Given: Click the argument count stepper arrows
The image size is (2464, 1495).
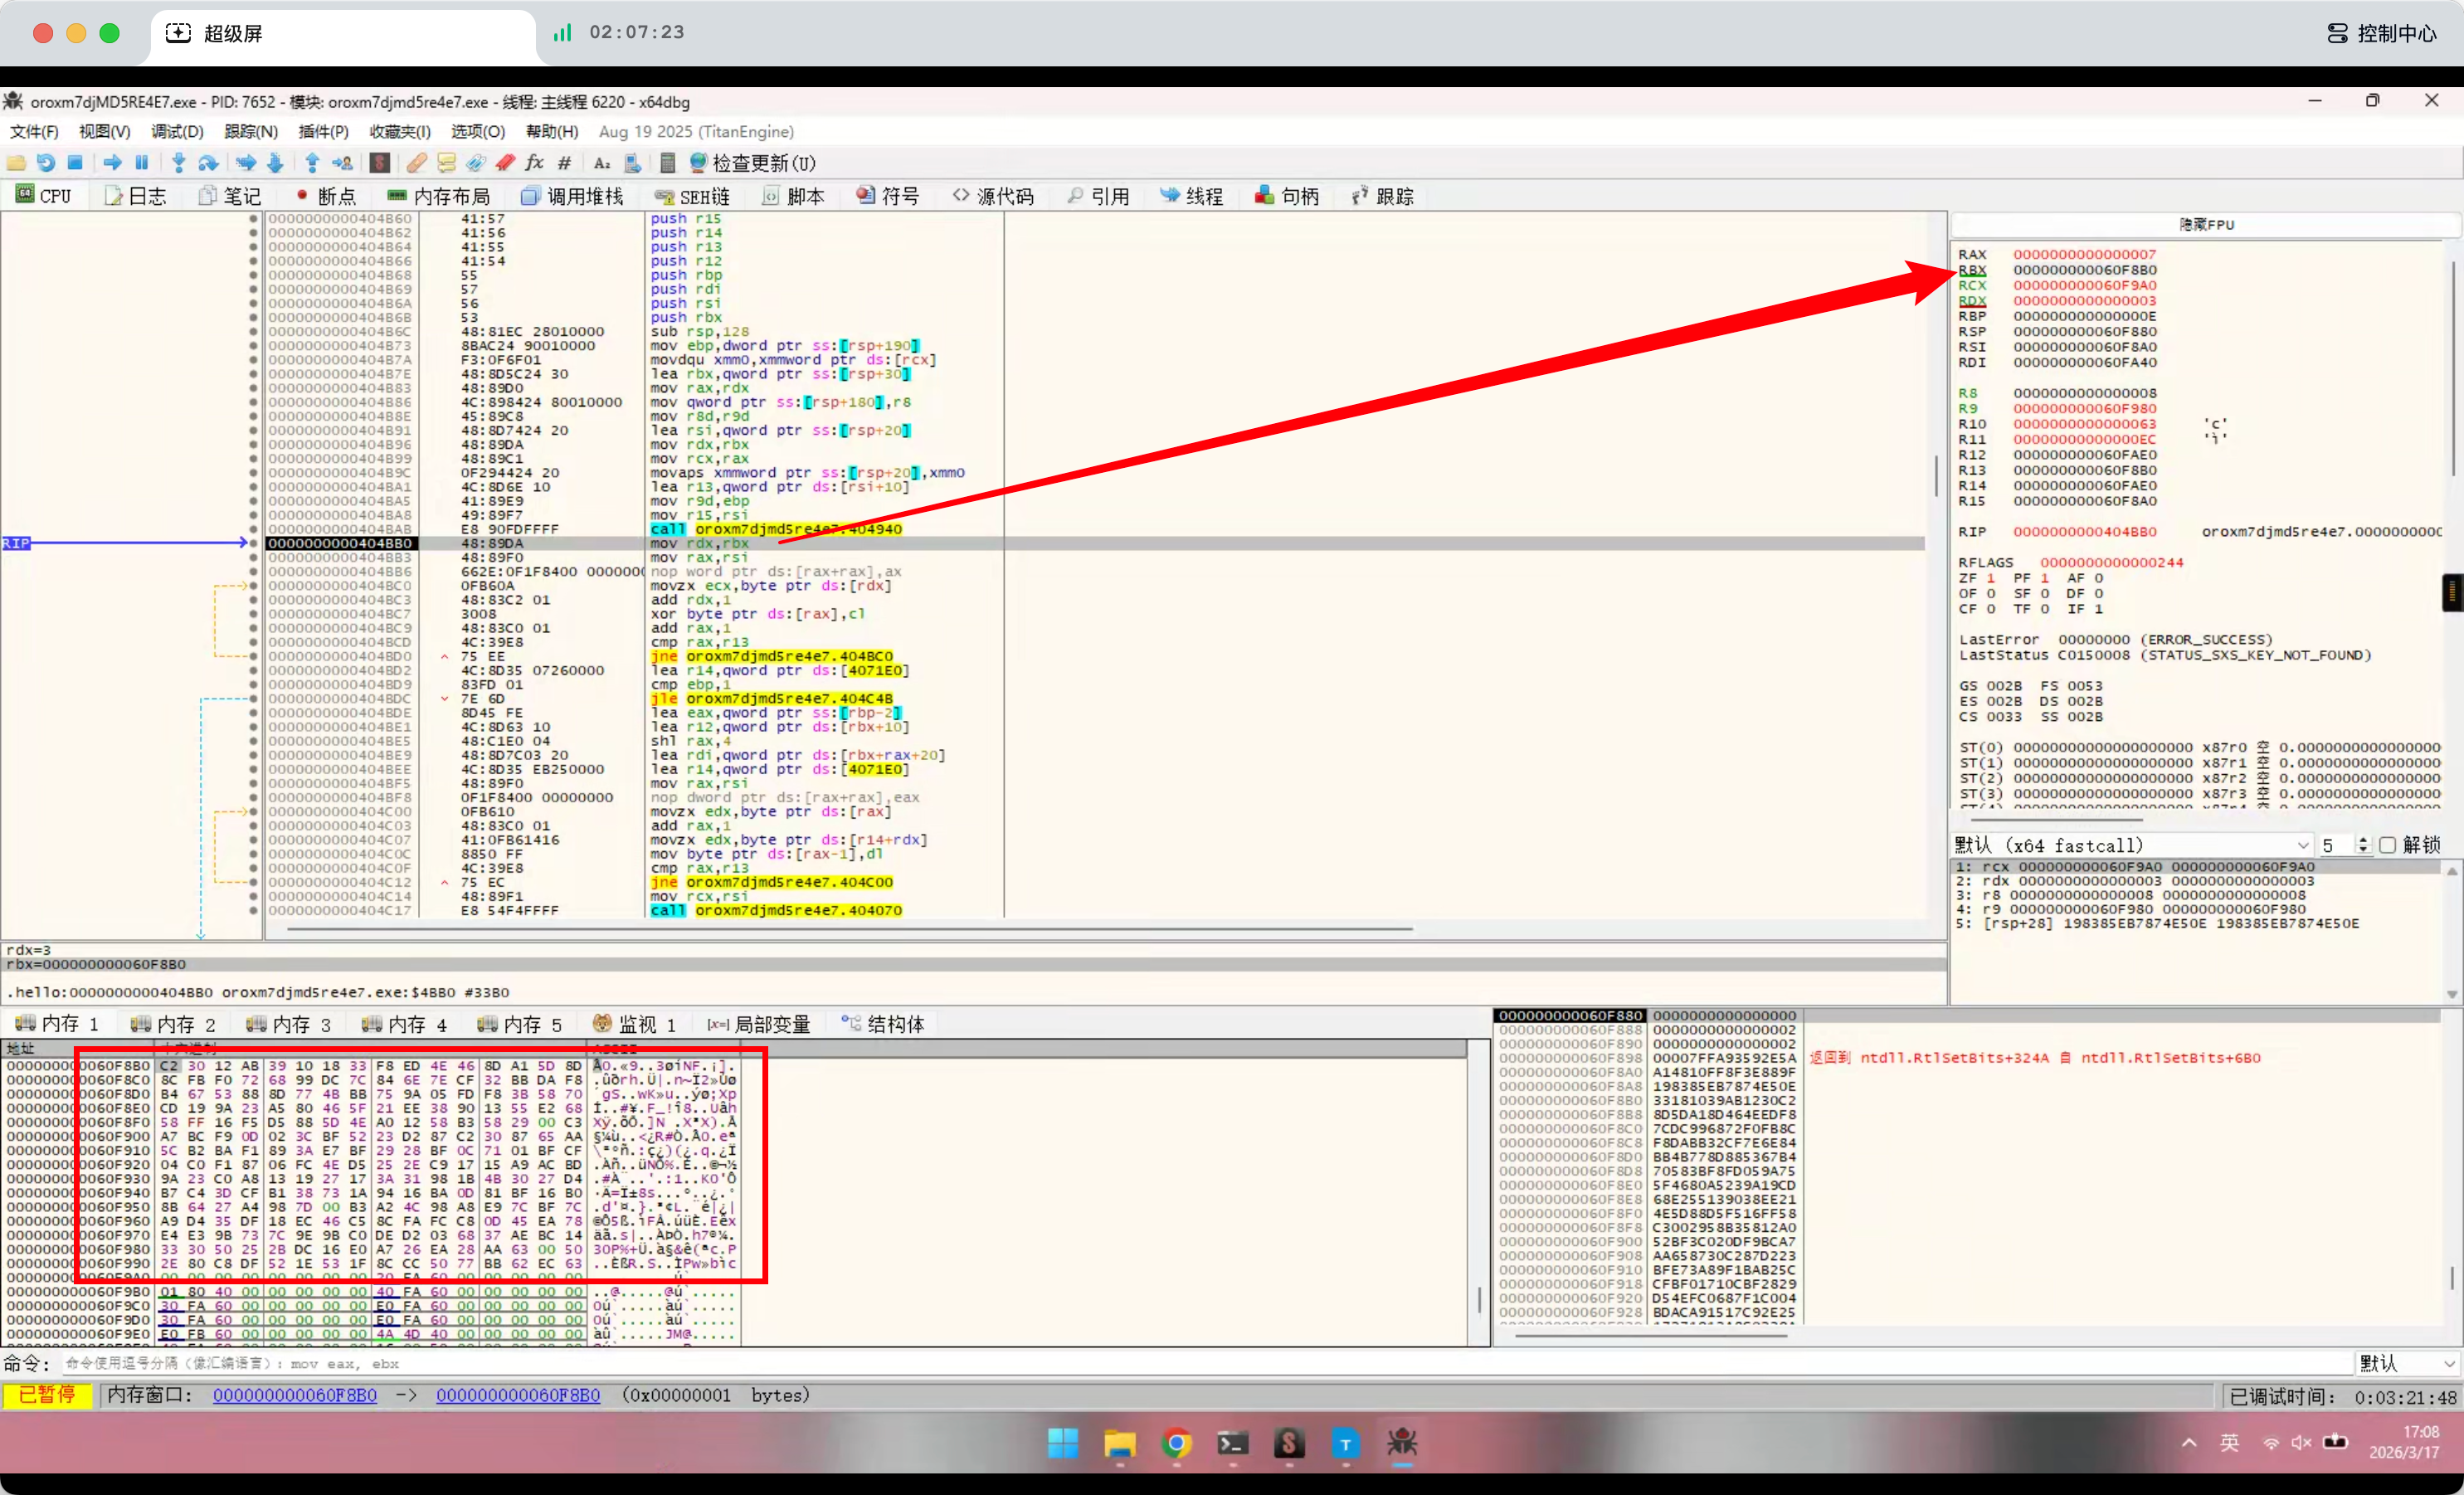Looking at the screenshot, I should (2363, 845).
